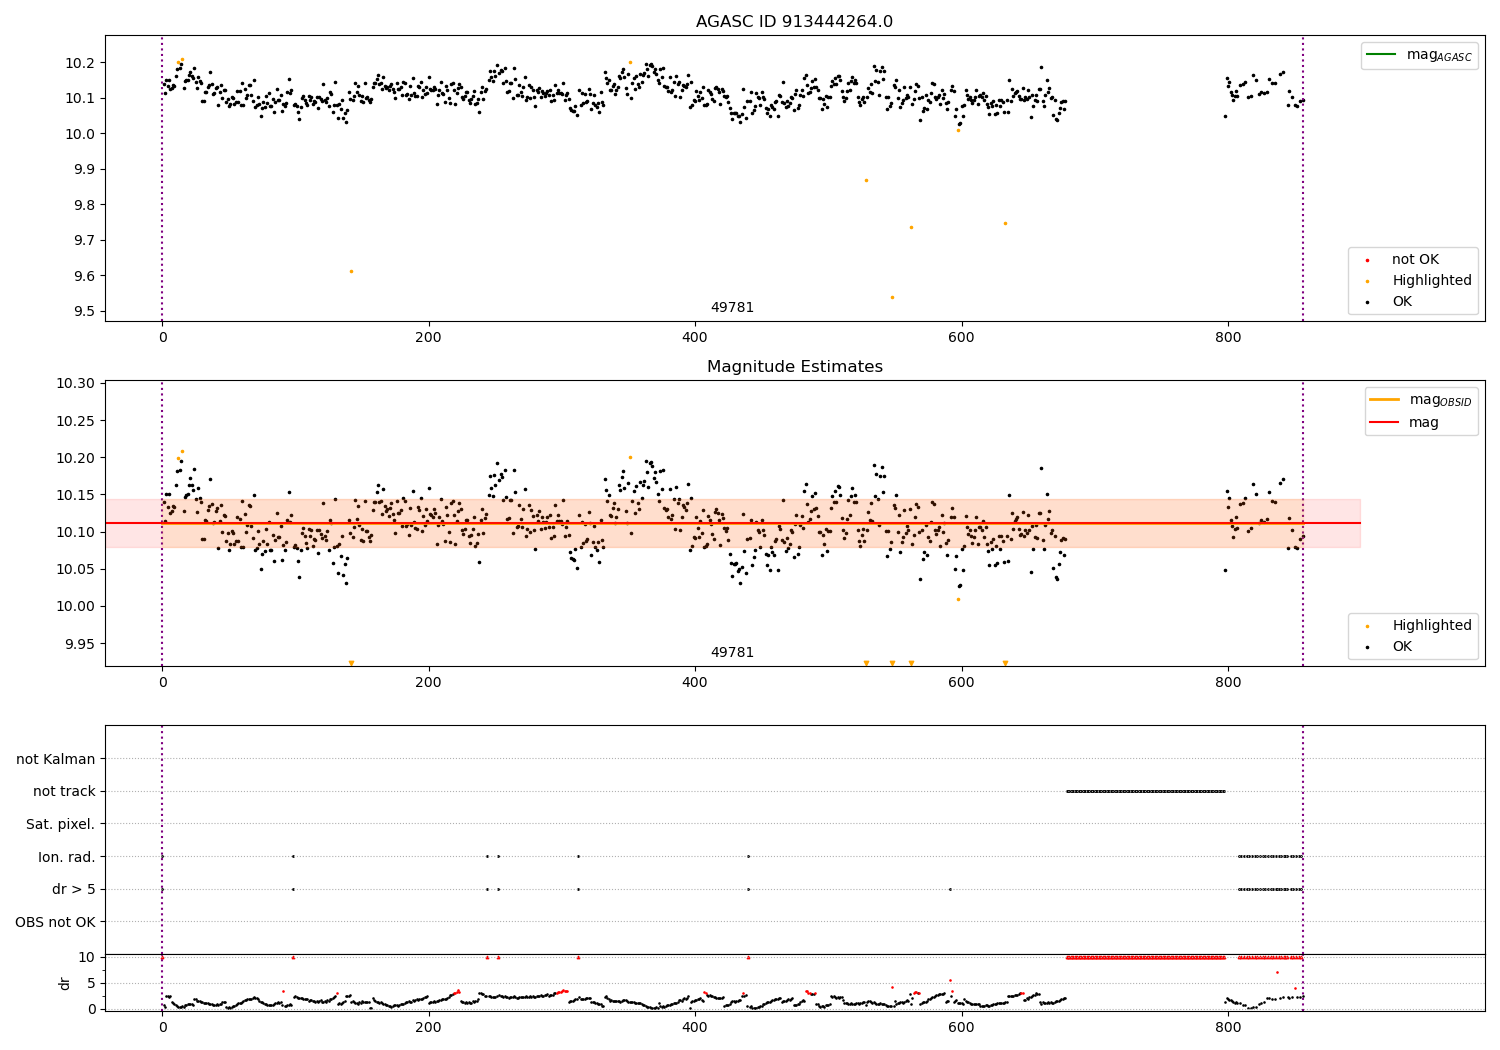The height and width of the screenshot is (1050, 1500).
Task: Click the rotated 'dr' axis label
Action: pyautogui.click(x=65, y=983)
